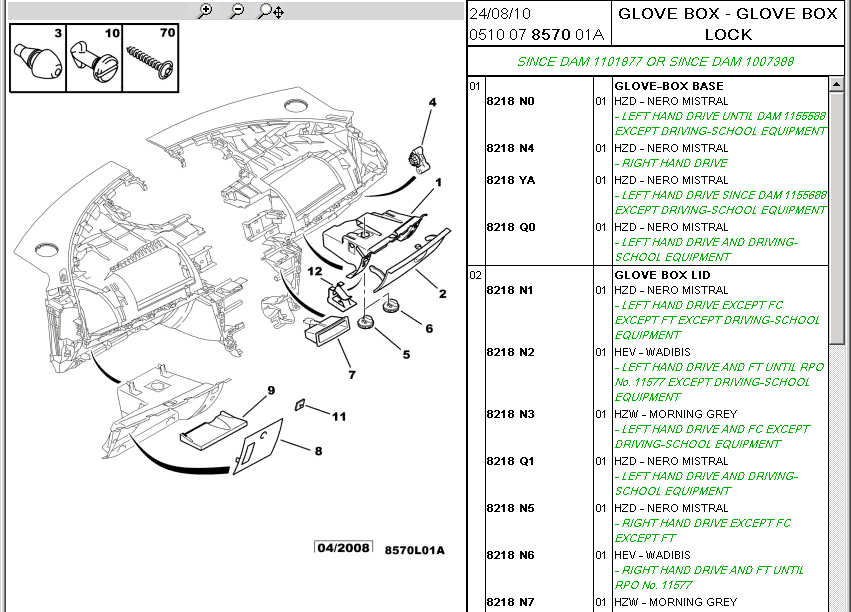Click the green SINCE DAM 1101877 note
The height and width of the screenshot is (612, 851).
[x=655, y=61]
